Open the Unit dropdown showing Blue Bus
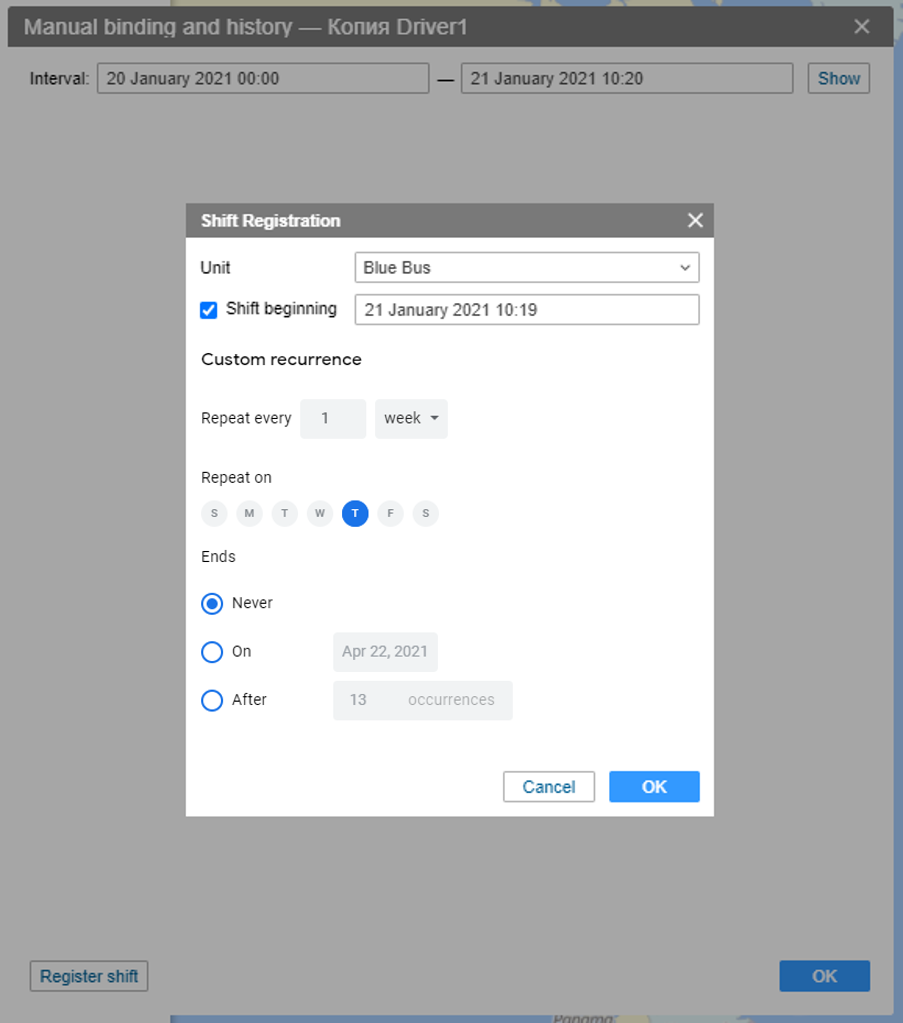This screenshot has height=1023, width=903. click(x=526, y=268)
